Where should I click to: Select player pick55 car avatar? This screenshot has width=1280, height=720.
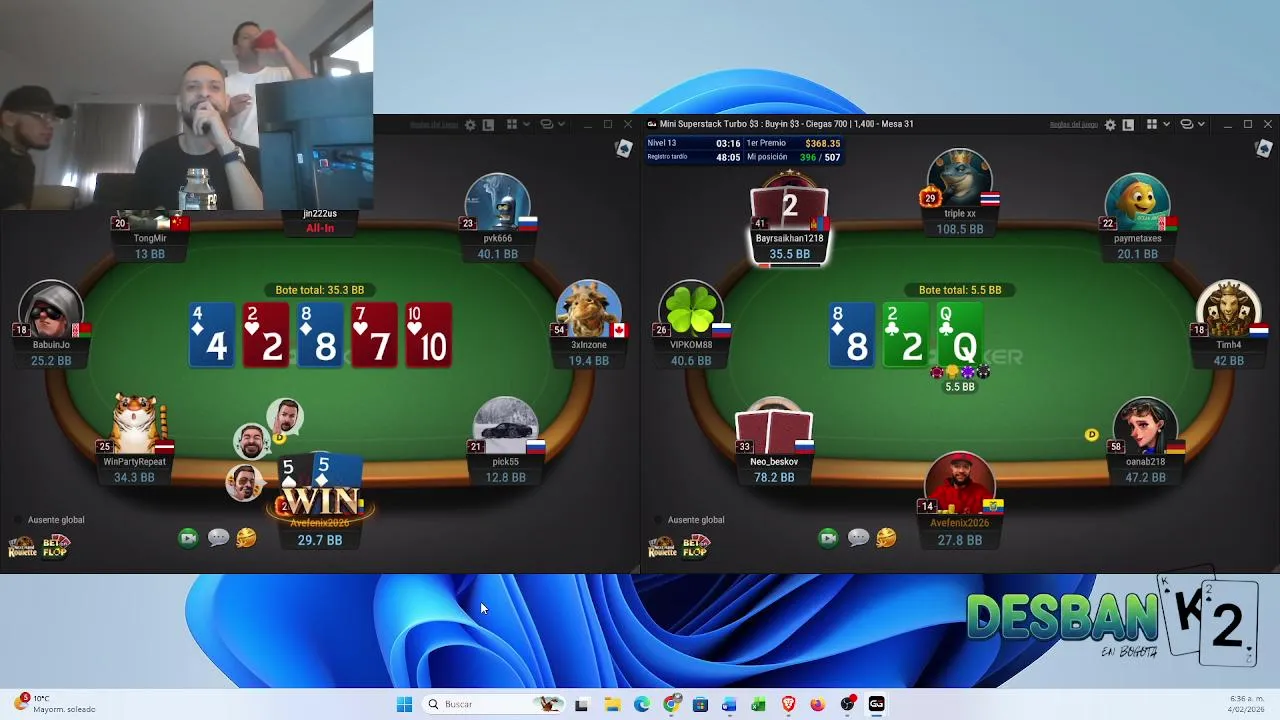tap(505, 427)
